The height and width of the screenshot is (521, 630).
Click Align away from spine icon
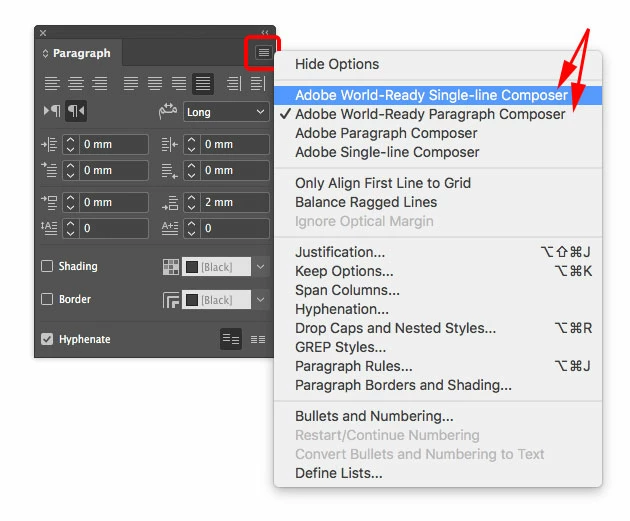tap(258, 84)
